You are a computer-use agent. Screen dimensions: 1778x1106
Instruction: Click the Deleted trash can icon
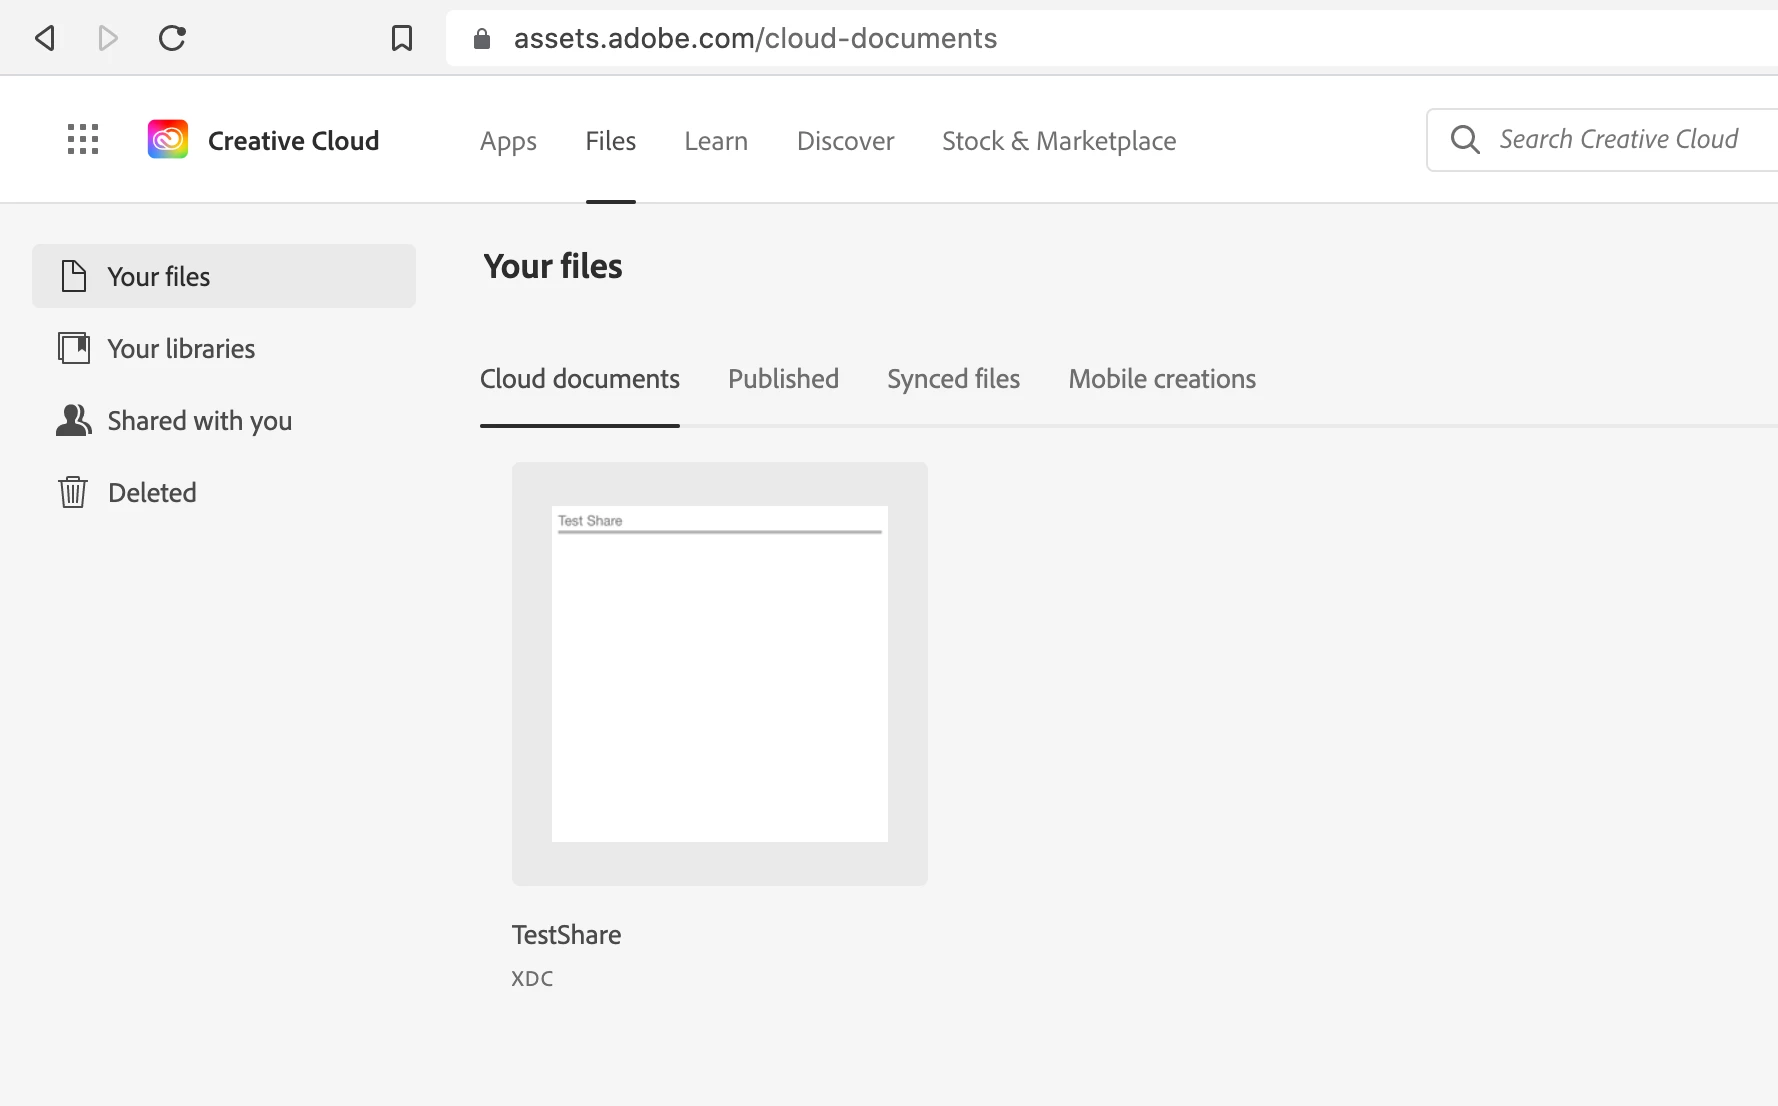pyautogui.click(x=73, y=492)
